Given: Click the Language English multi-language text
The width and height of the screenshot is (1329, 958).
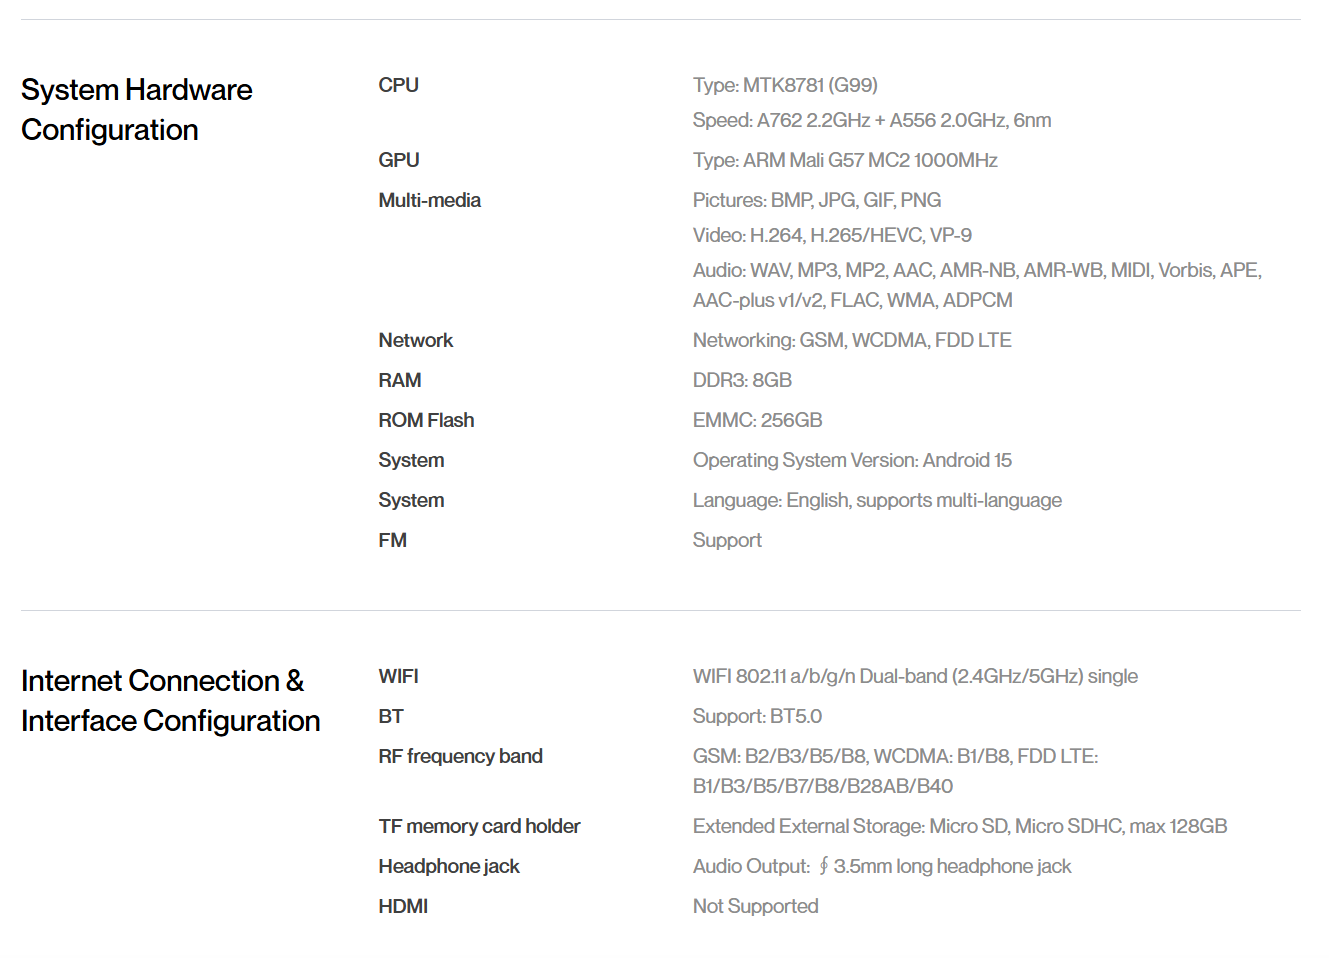Looking at the screenshot, I should (876, 501).
